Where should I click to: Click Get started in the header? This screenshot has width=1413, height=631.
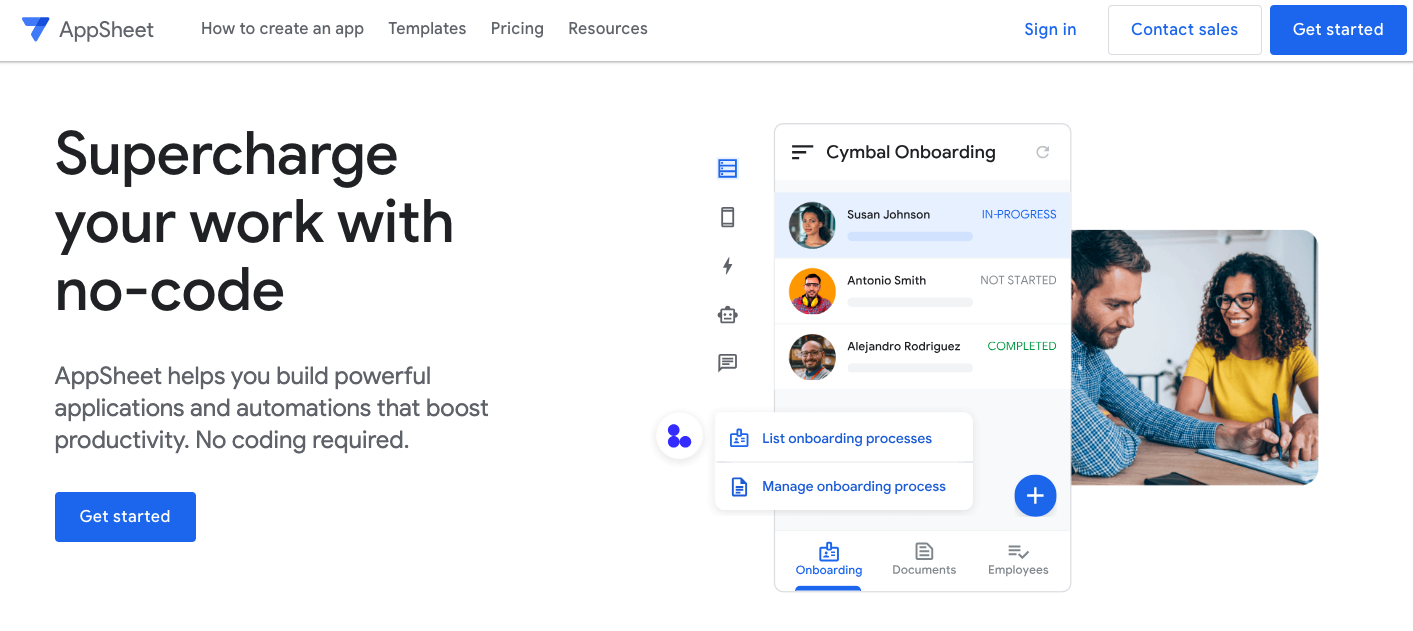pos(1338,30)
